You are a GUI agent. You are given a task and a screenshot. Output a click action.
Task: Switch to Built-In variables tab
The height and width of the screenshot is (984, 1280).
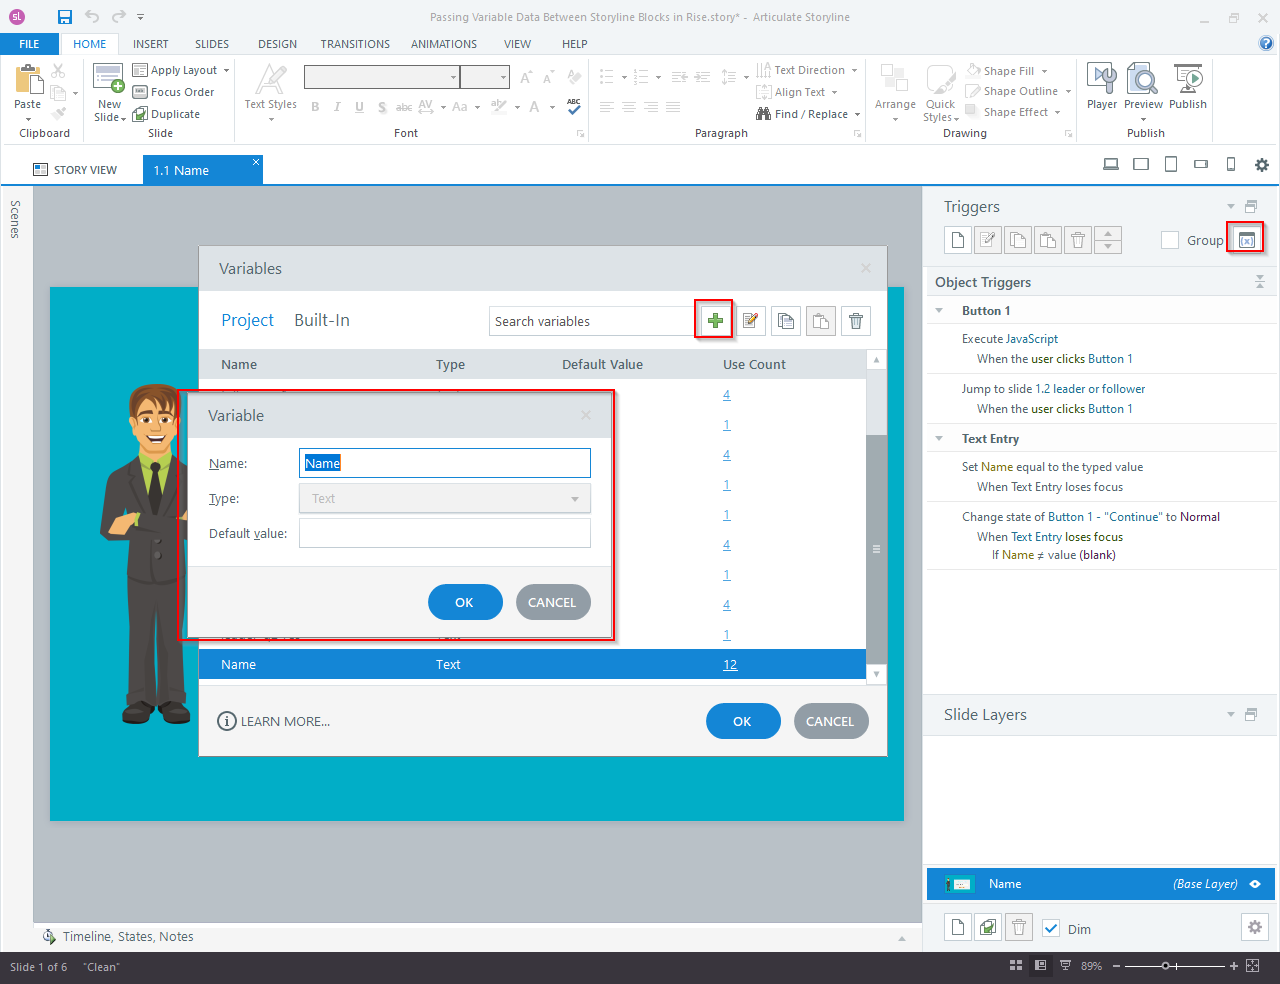322,320
